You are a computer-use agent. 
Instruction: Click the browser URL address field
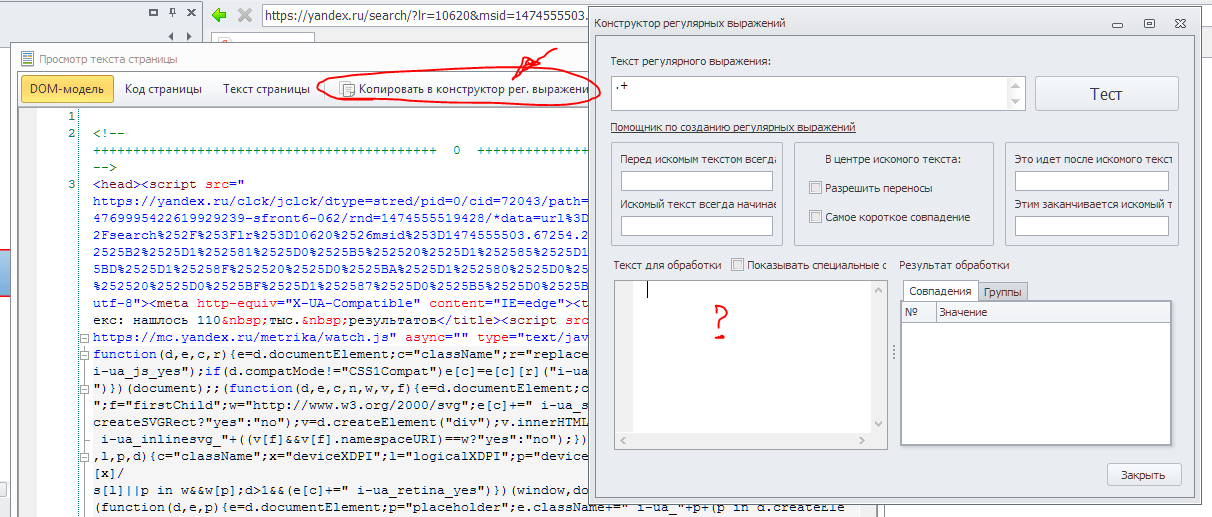[425, 15]
